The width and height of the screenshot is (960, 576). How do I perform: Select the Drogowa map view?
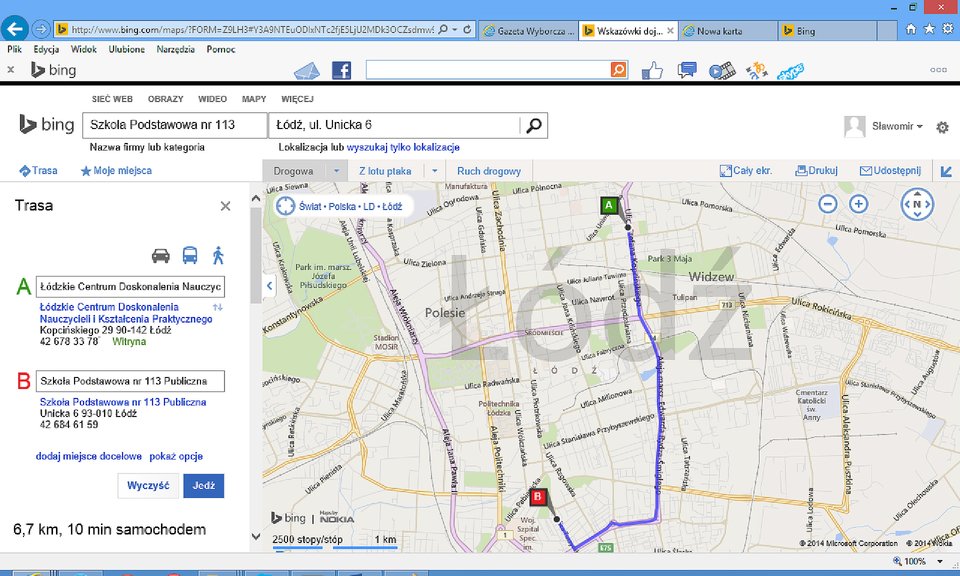(293, 171)
